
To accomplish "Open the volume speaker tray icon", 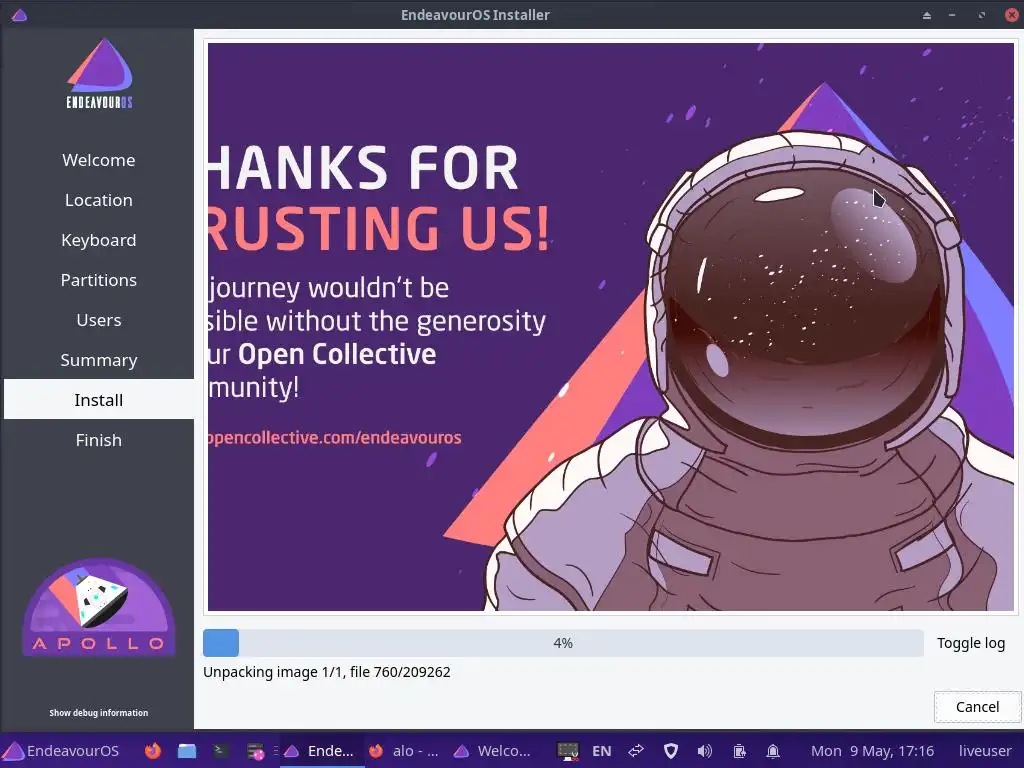I will pos(705,751).
